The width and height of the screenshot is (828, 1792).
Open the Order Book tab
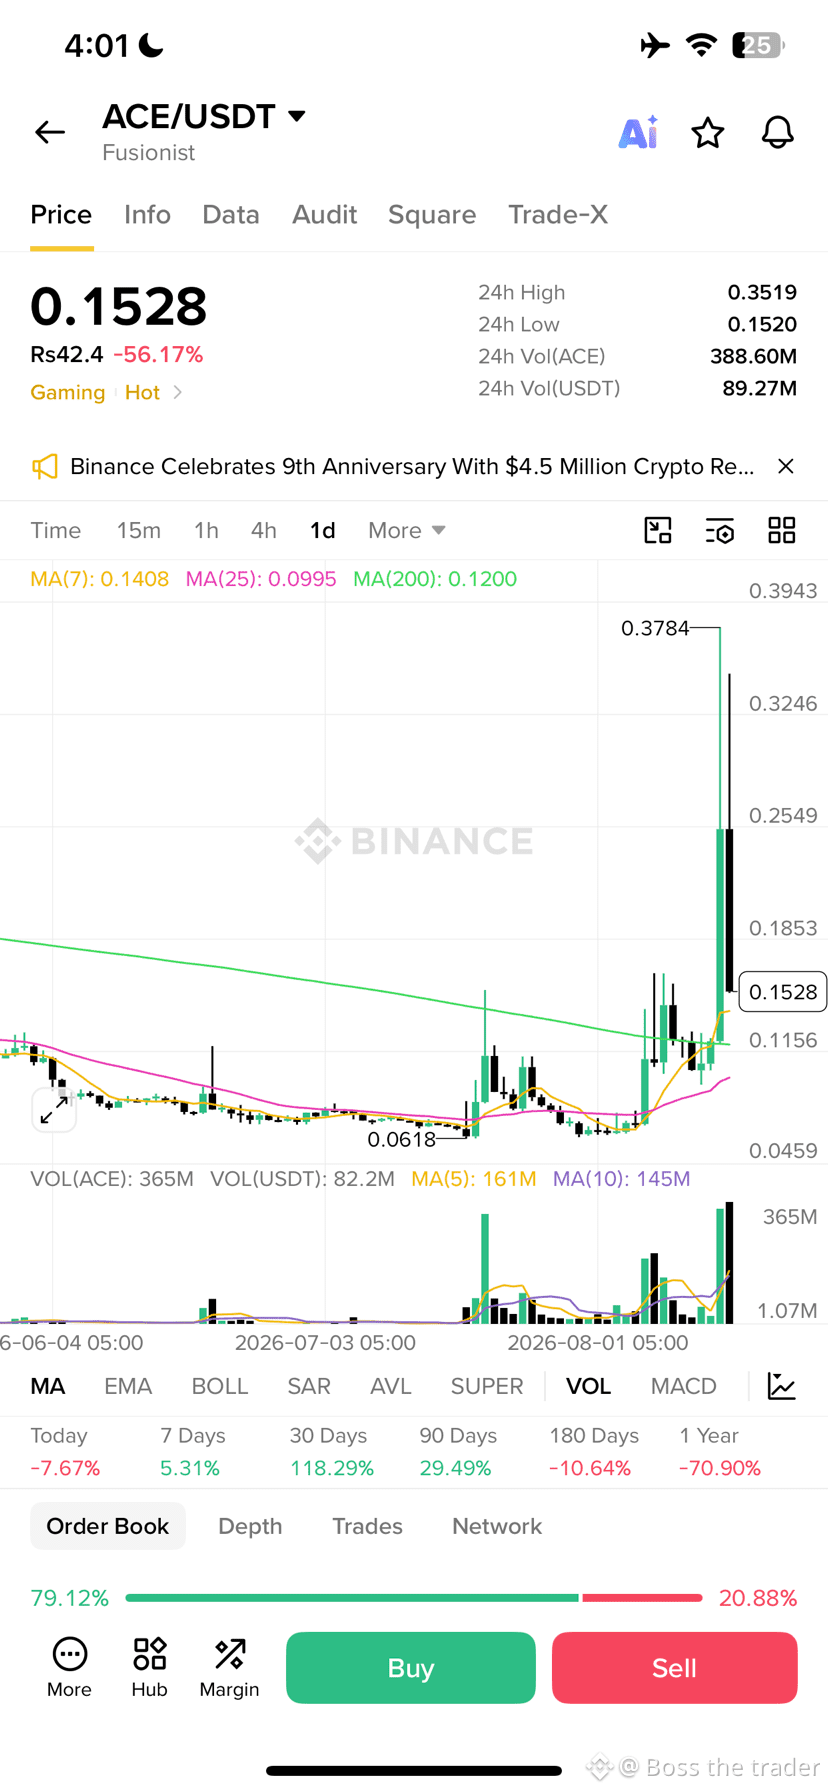[108, 1526]
